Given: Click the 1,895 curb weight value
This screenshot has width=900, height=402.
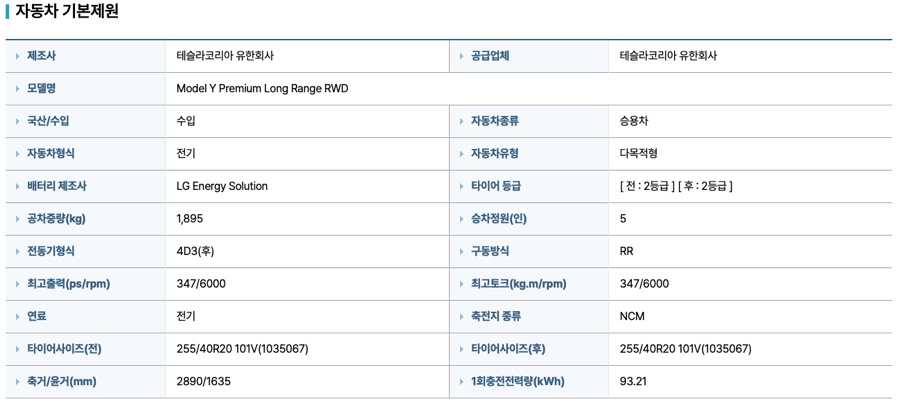Looking at the screenshot, I should [190, 219].
